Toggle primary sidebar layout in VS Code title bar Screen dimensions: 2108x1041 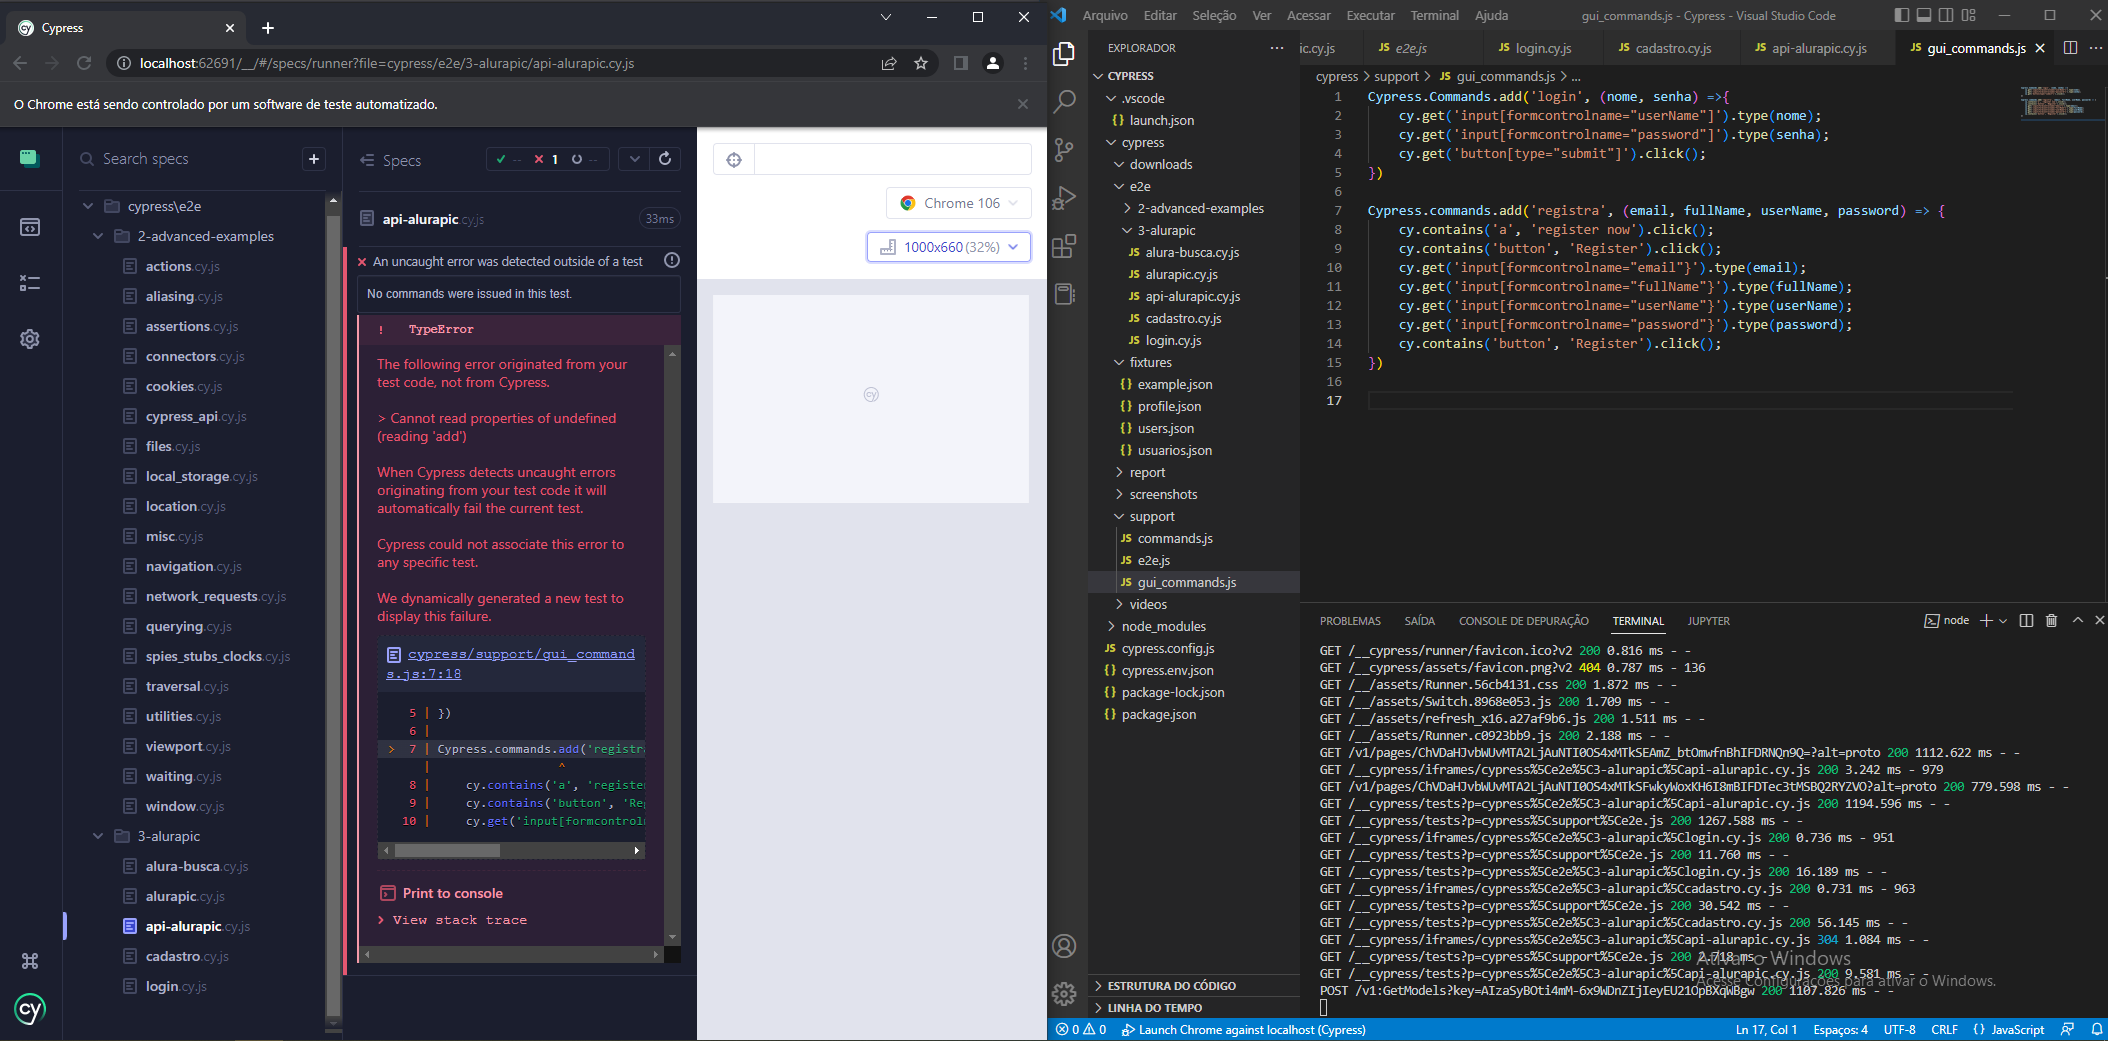tap(1901, 15)
